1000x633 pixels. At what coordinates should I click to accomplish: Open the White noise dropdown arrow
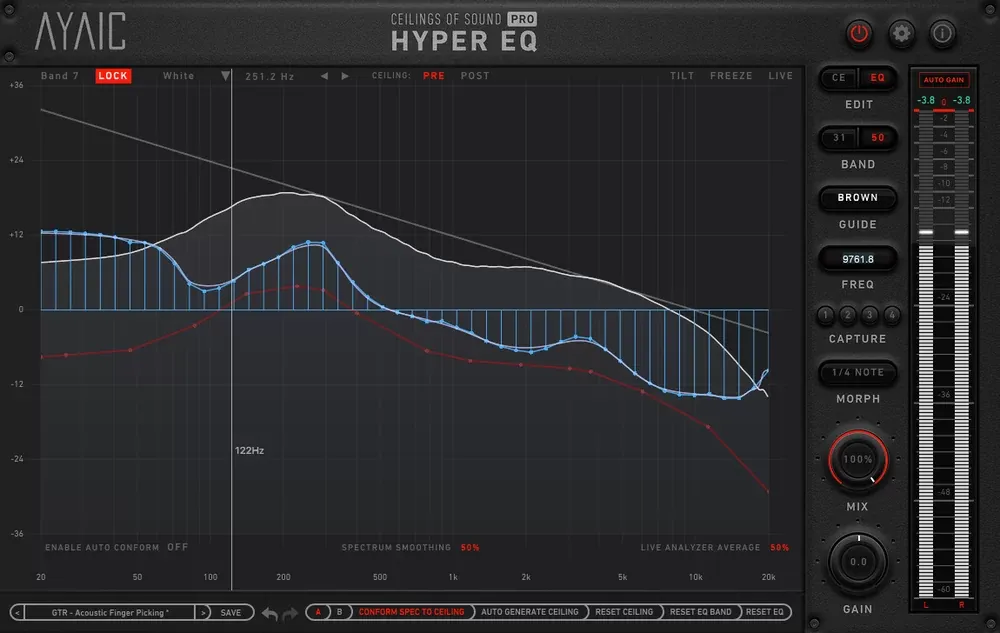(225, 76)
